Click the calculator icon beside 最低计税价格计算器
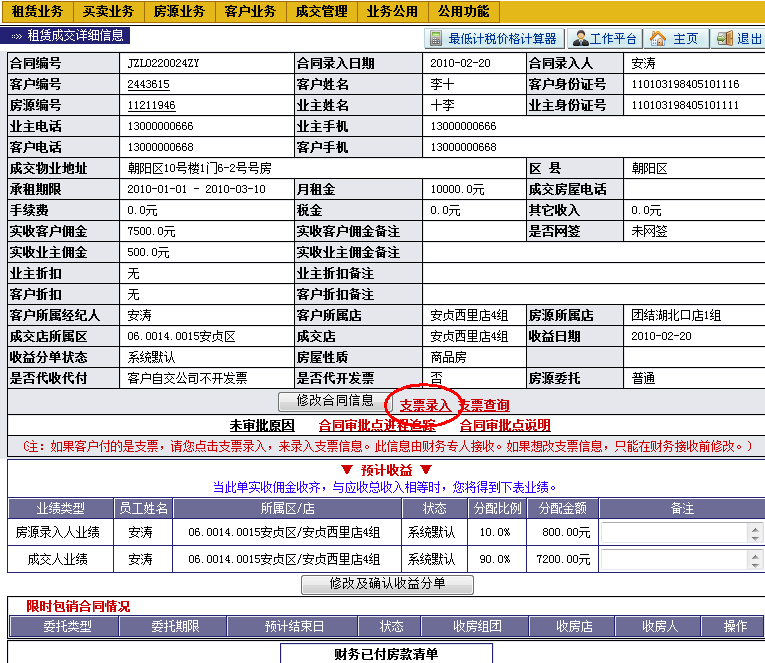765x663 pixels. [x=436, y=38]
